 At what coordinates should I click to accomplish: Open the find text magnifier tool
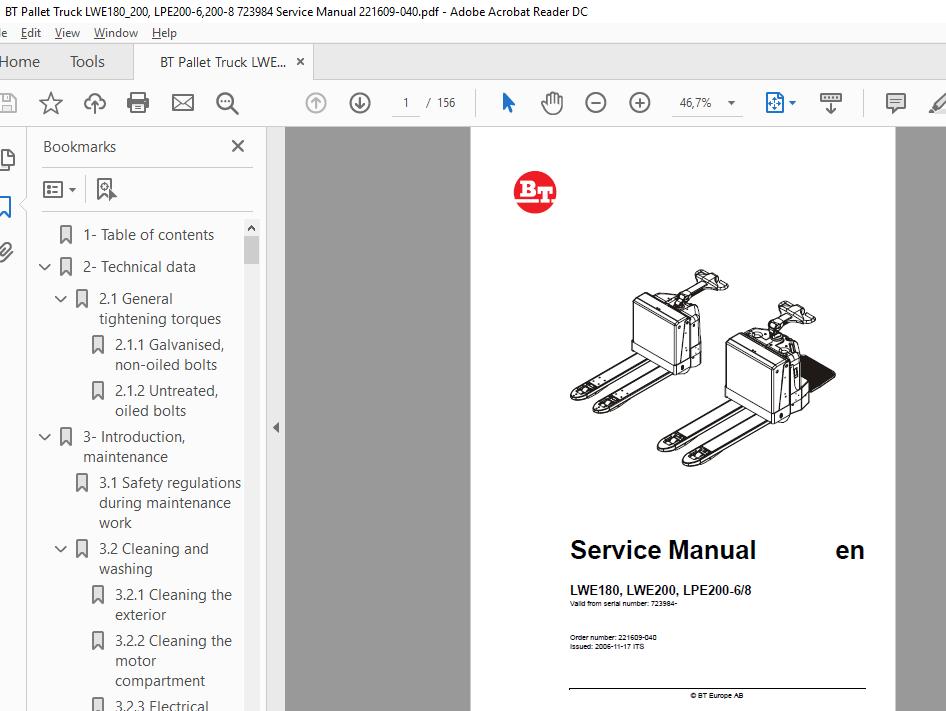click(x=227, y=103)
